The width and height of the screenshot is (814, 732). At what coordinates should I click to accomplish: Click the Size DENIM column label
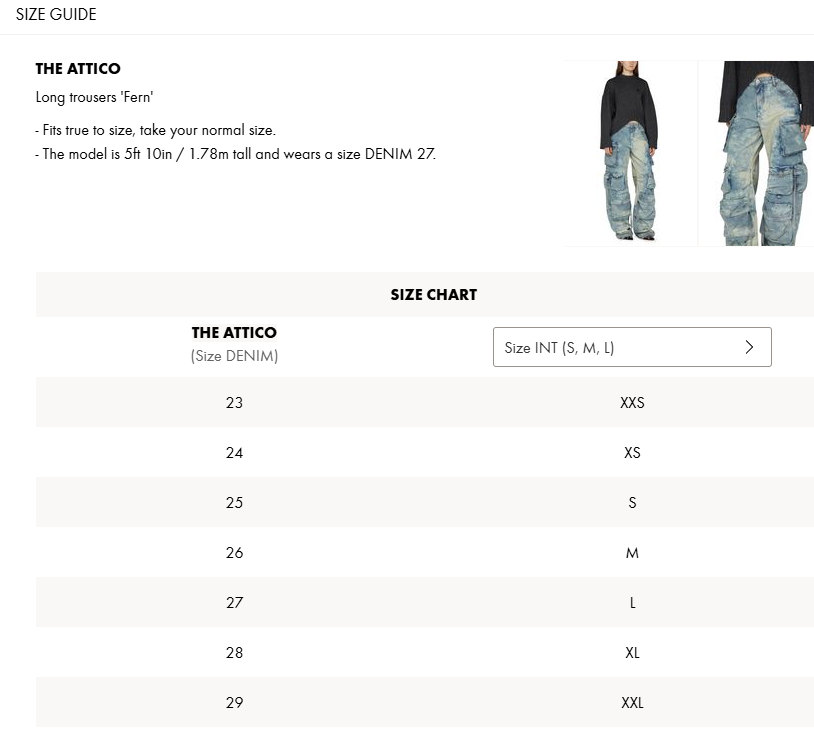[234, 356]
